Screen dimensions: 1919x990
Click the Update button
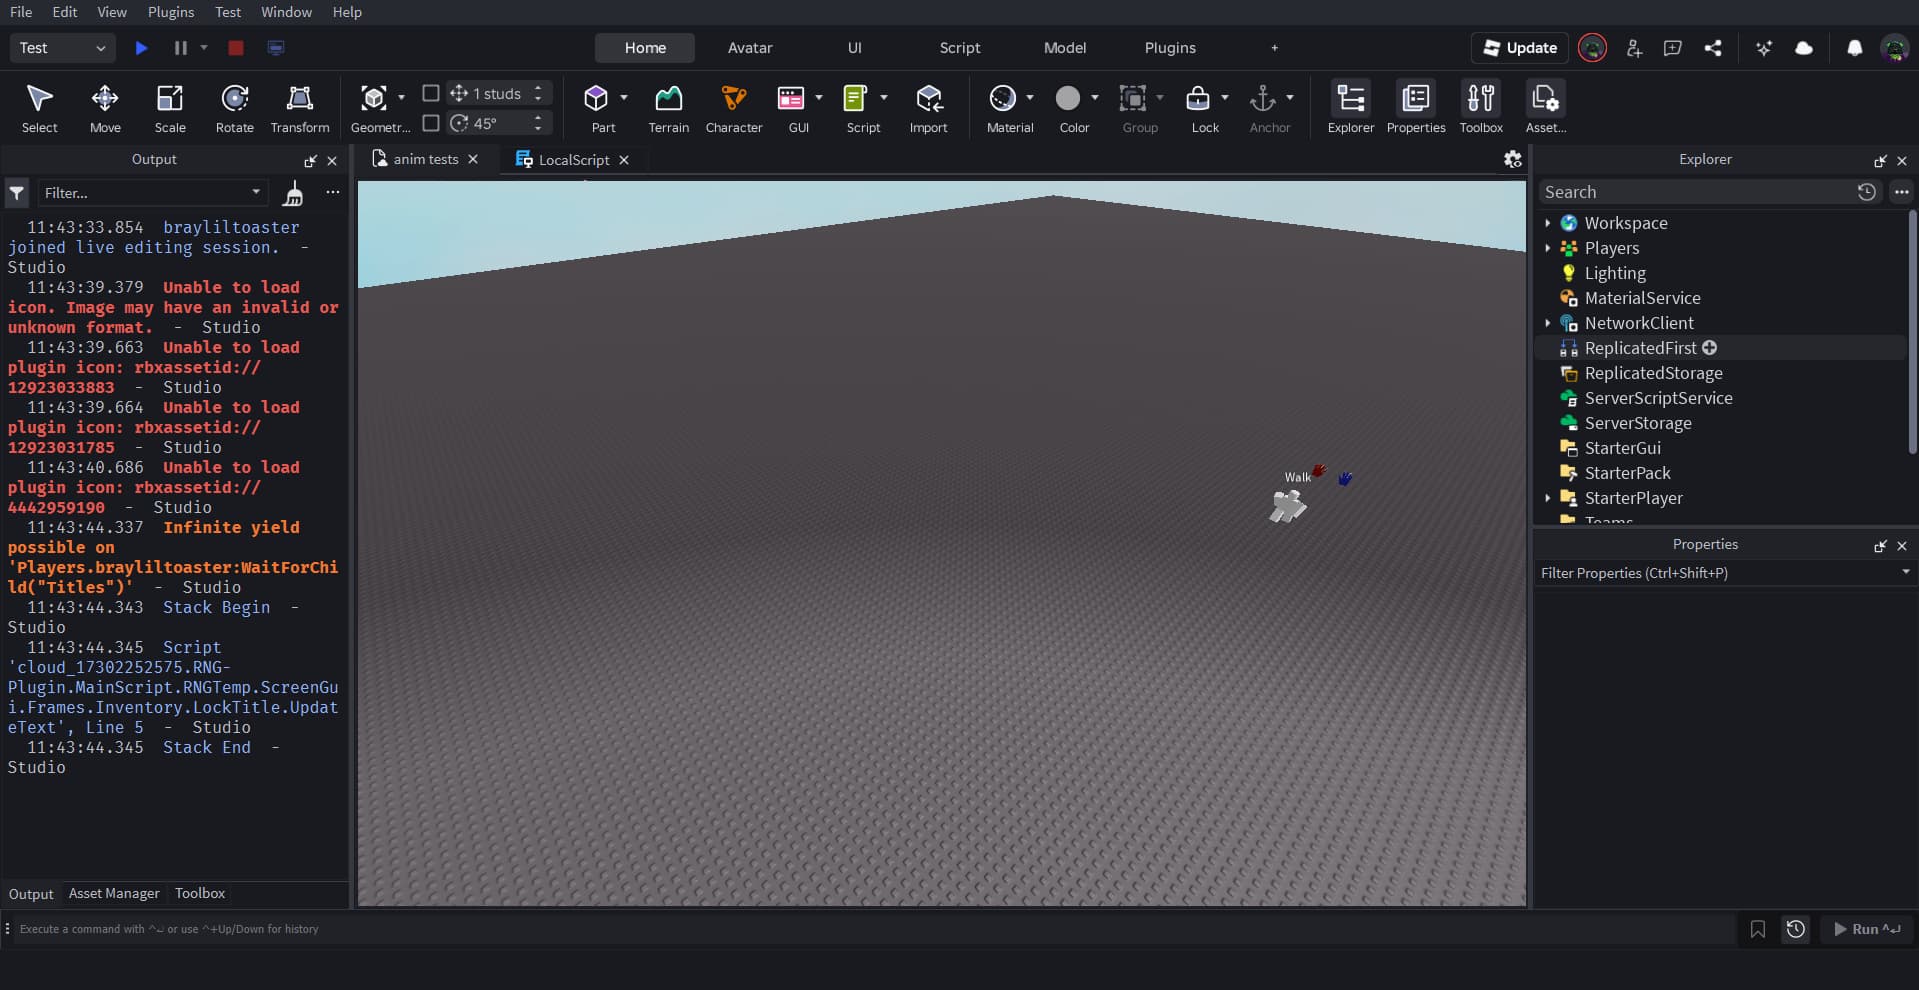click(x=1520, y=48)
